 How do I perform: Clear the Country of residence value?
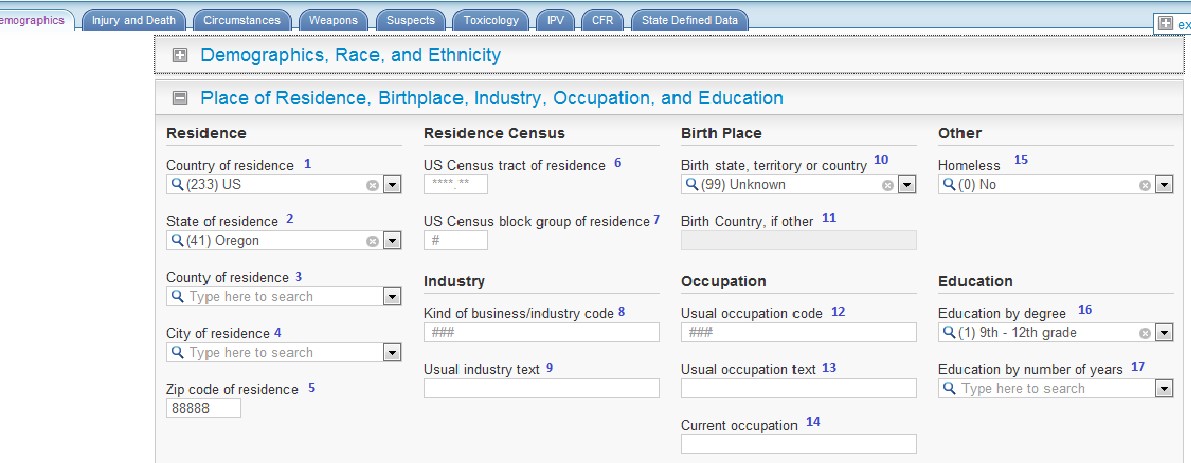click(372, 185)
